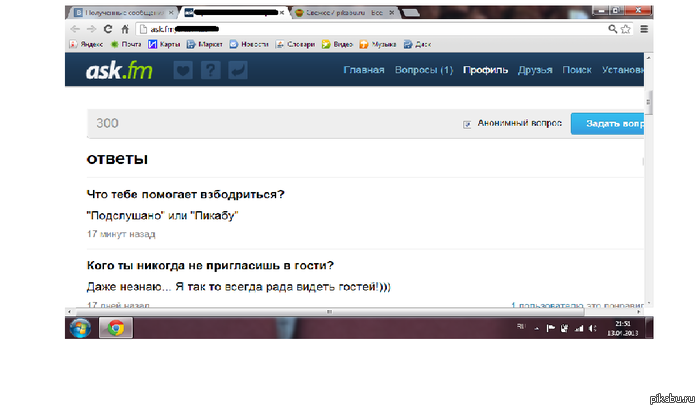Click the 17 минут назад timestamp
The image size is (700, 410).
pos(121,234)
